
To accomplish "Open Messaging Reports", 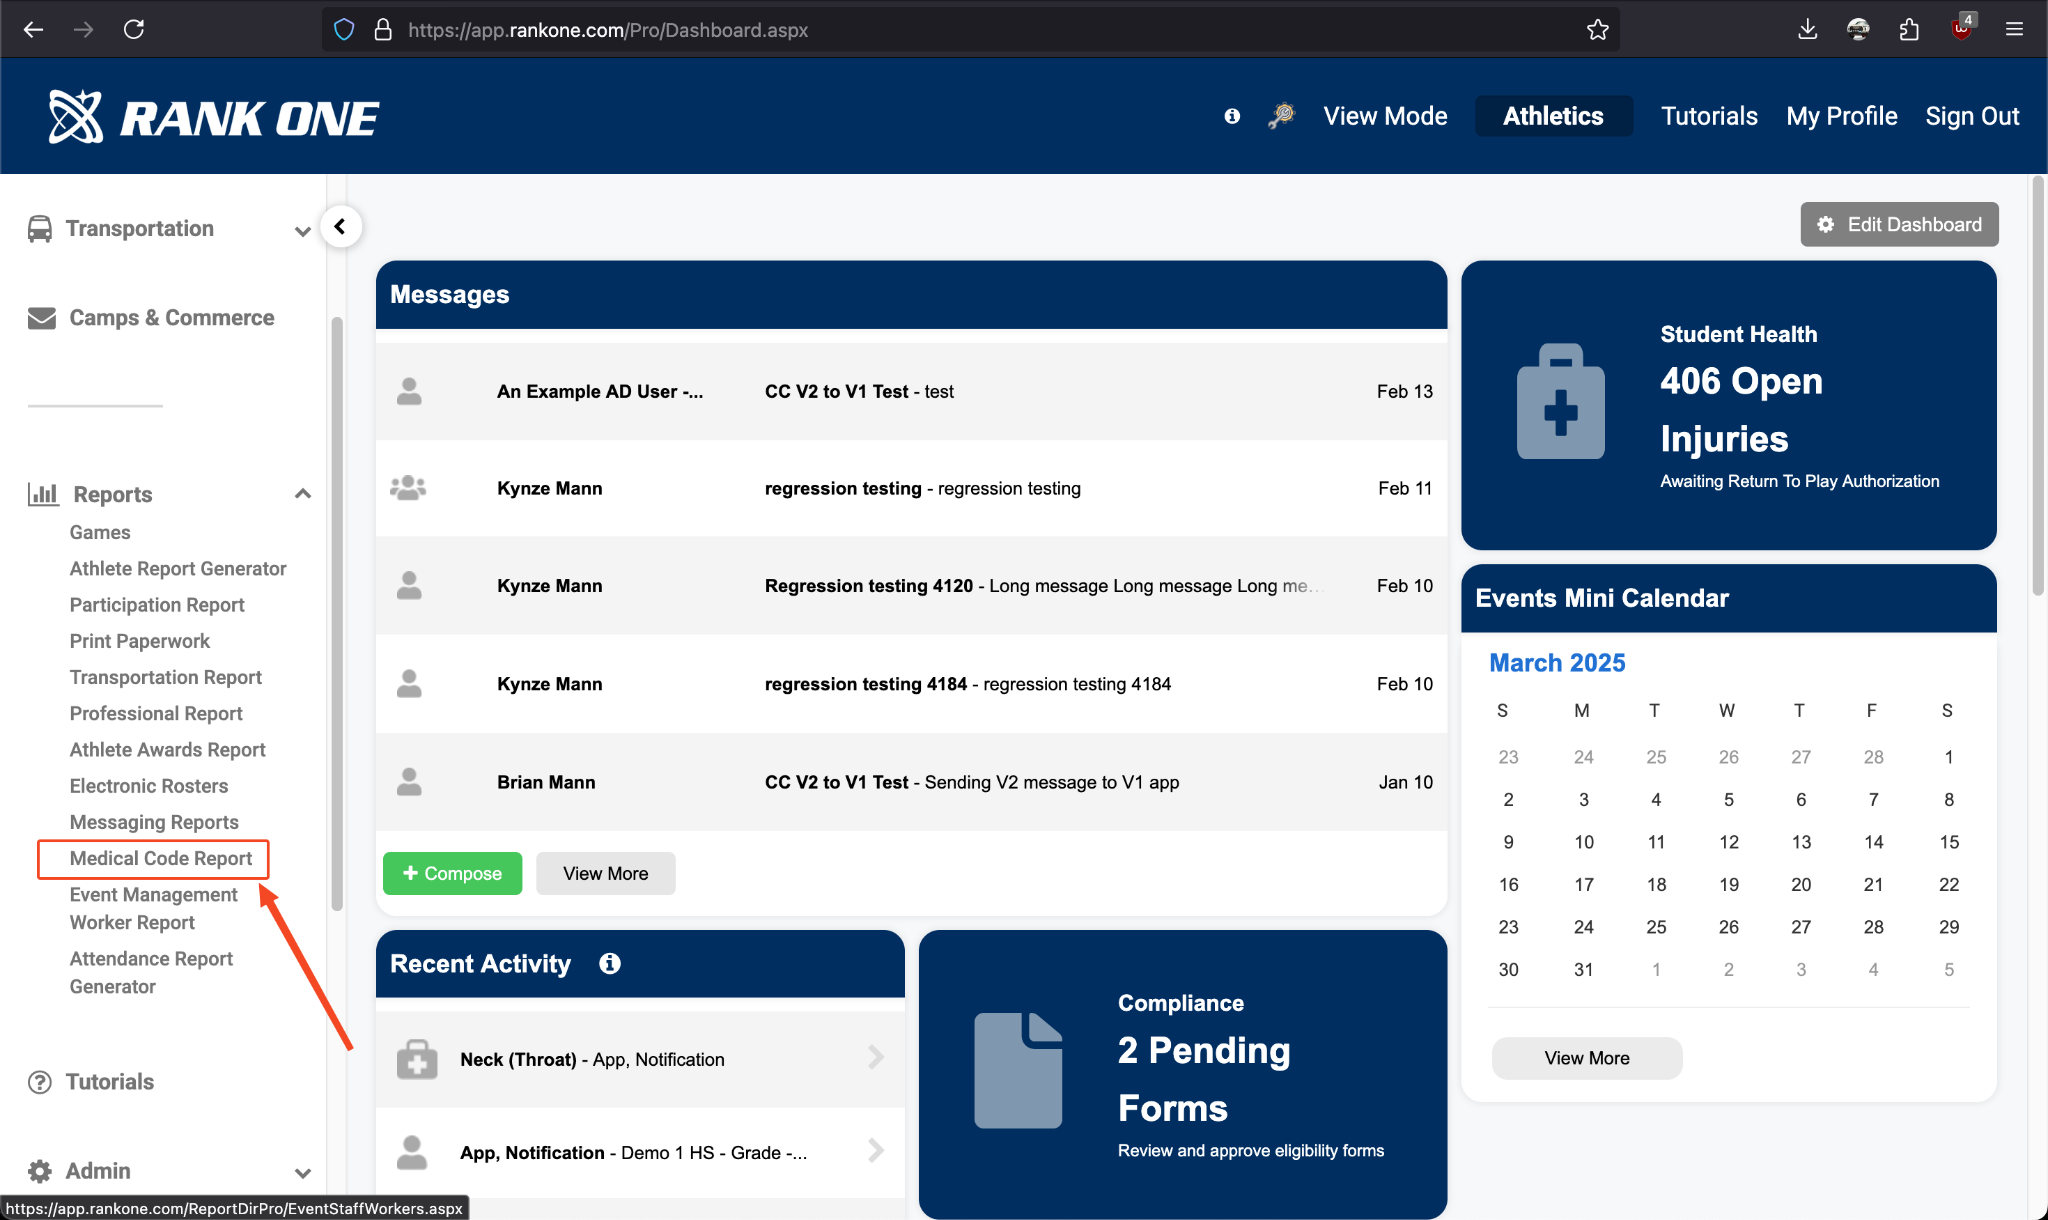I will 154,822.
